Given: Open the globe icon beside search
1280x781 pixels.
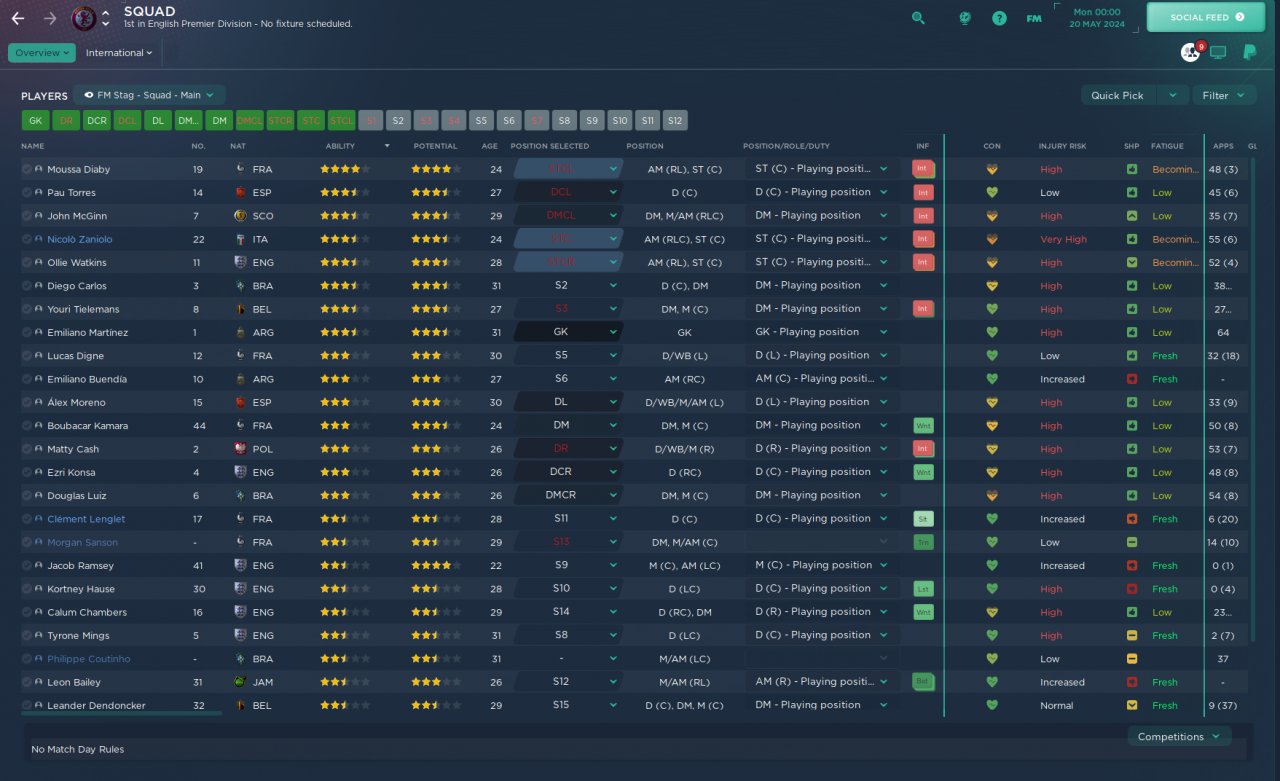Looking at the screenshot, I should pos(965,18).
